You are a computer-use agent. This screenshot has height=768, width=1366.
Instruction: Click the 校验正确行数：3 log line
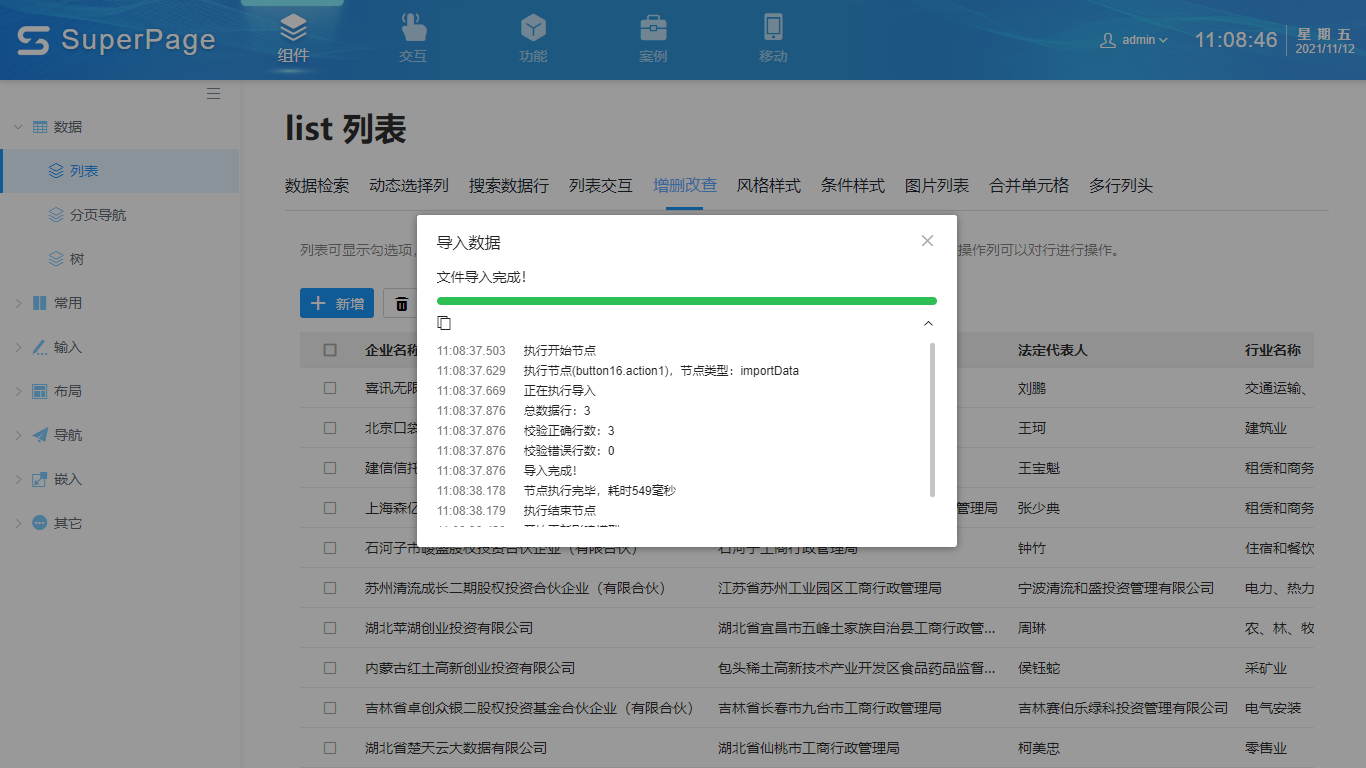[569, 431]
